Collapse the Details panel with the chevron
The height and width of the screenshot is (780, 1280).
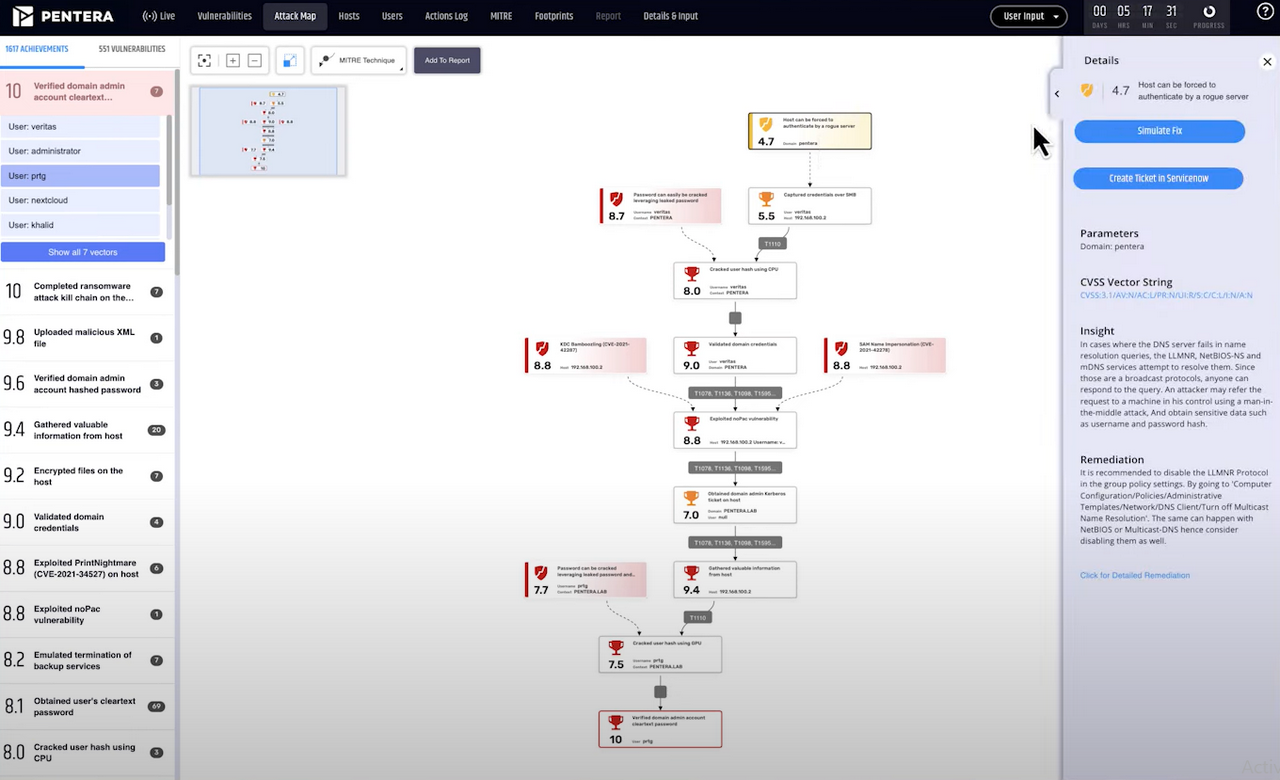click(1057, 92)
